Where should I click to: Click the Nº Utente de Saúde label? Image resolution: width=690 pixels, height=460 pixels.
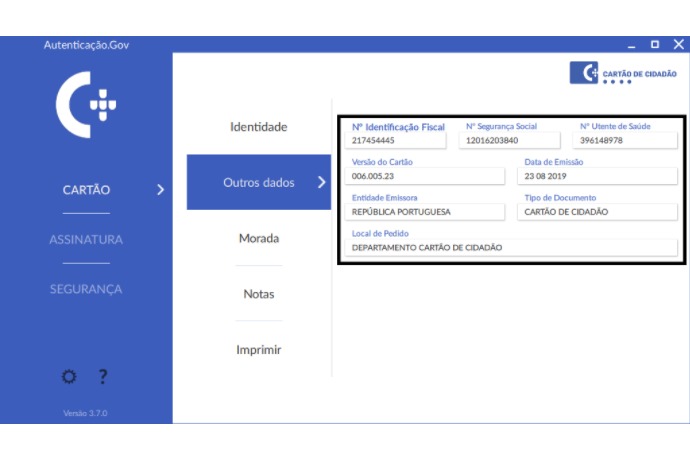(615, 126)
